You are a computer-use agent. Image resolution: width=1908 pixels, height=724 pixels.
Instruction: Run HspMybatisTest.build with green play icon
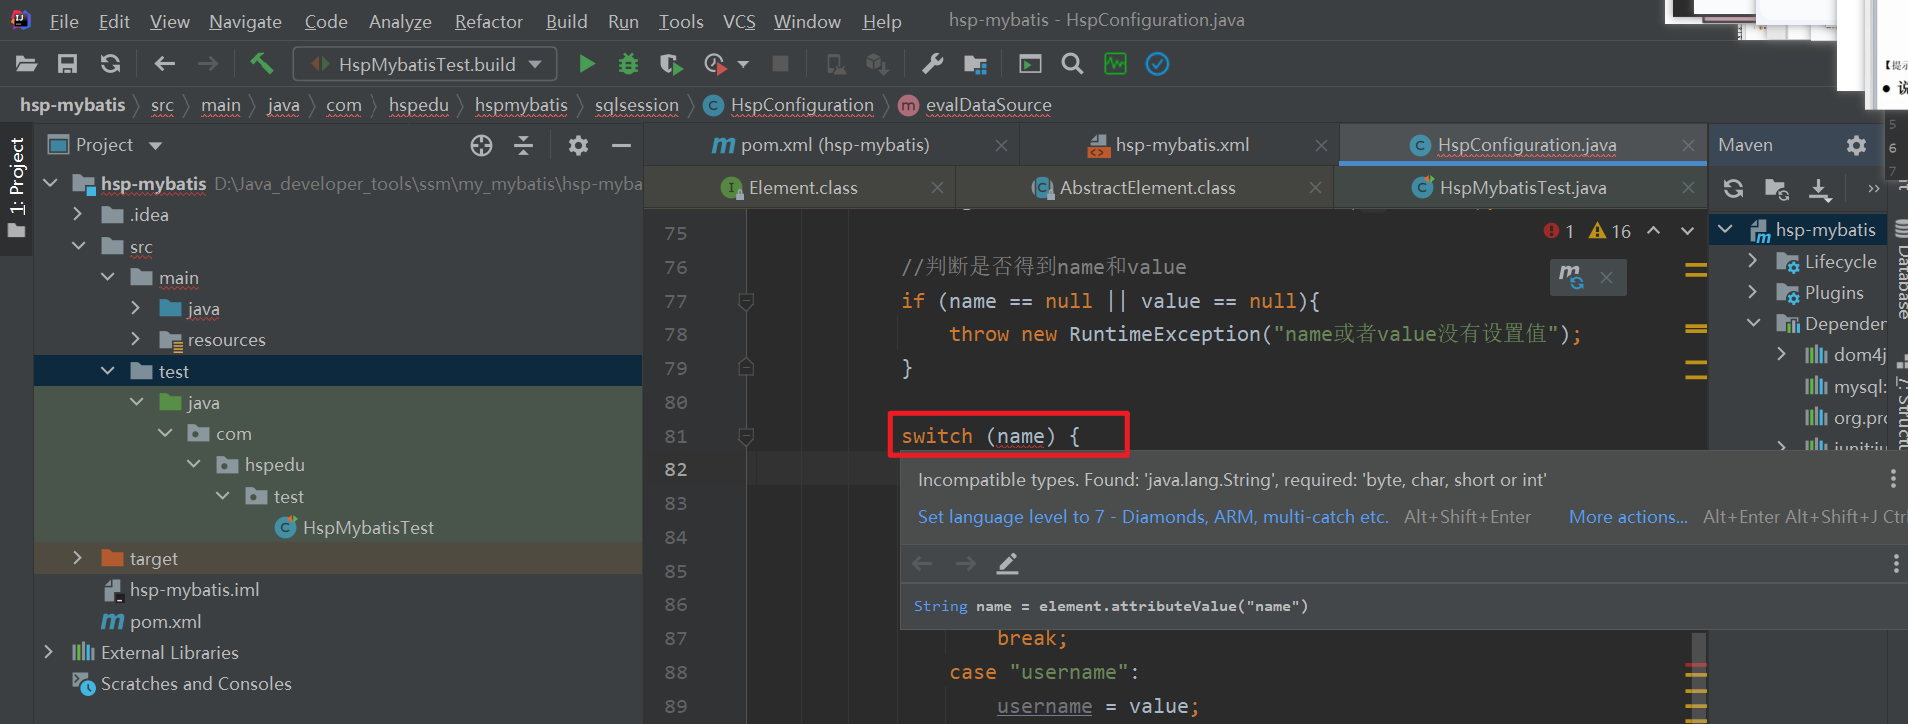pos(587,64)
